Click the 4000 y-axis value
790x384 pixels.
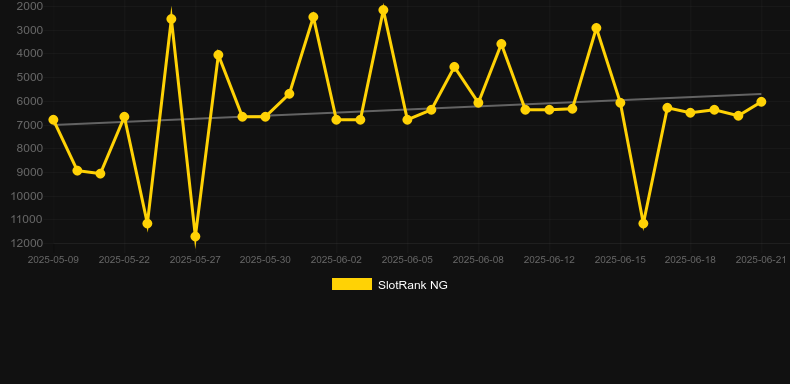point(30,53)
